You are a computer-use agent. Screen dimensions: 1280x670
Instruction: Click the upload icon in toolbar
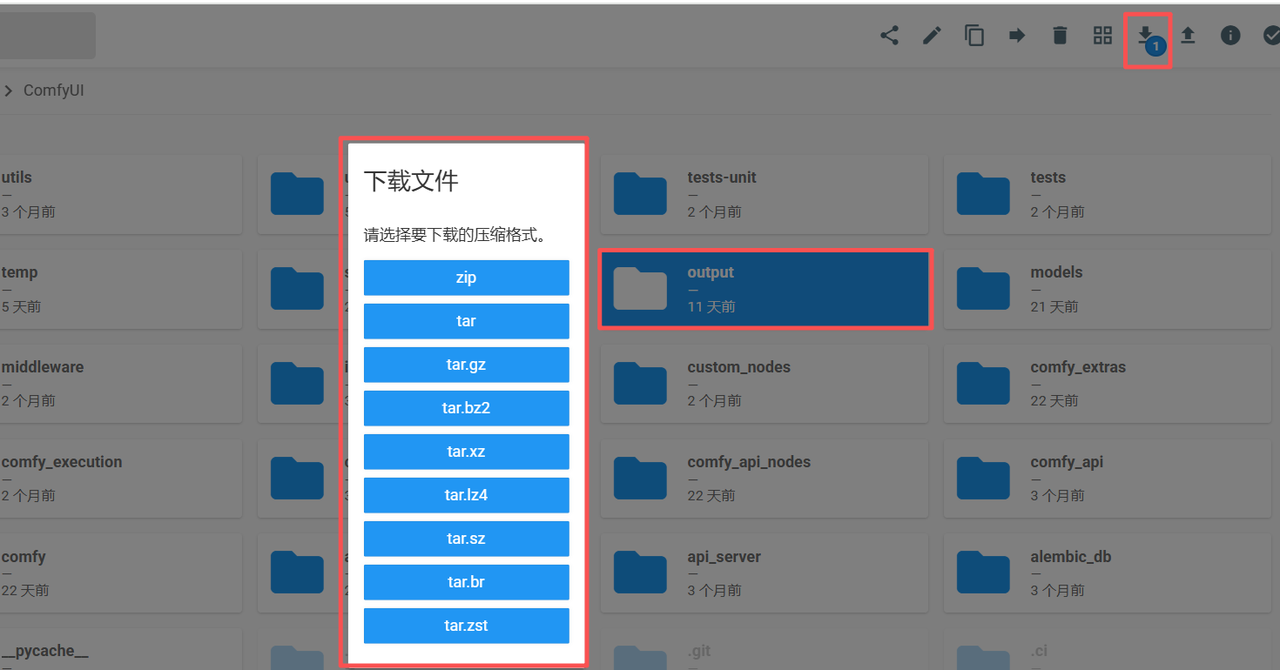point(1188,36)
